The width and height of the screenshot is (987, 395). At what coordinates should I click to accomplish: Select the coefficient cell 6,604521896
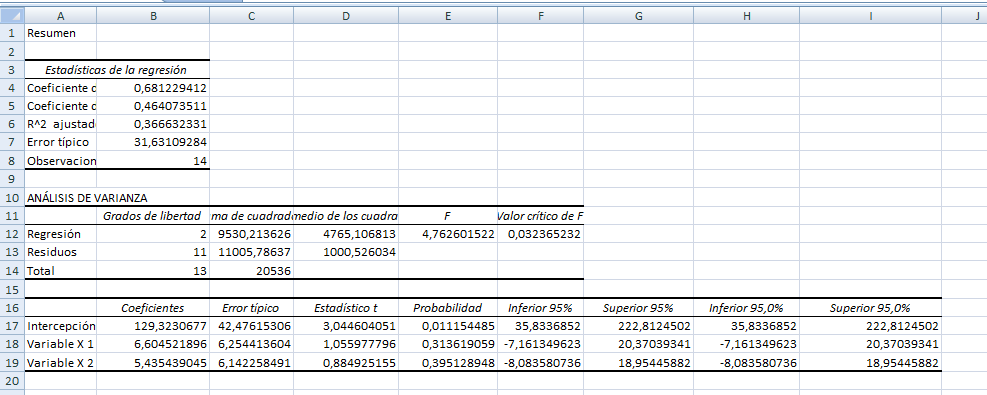(153, 344)
